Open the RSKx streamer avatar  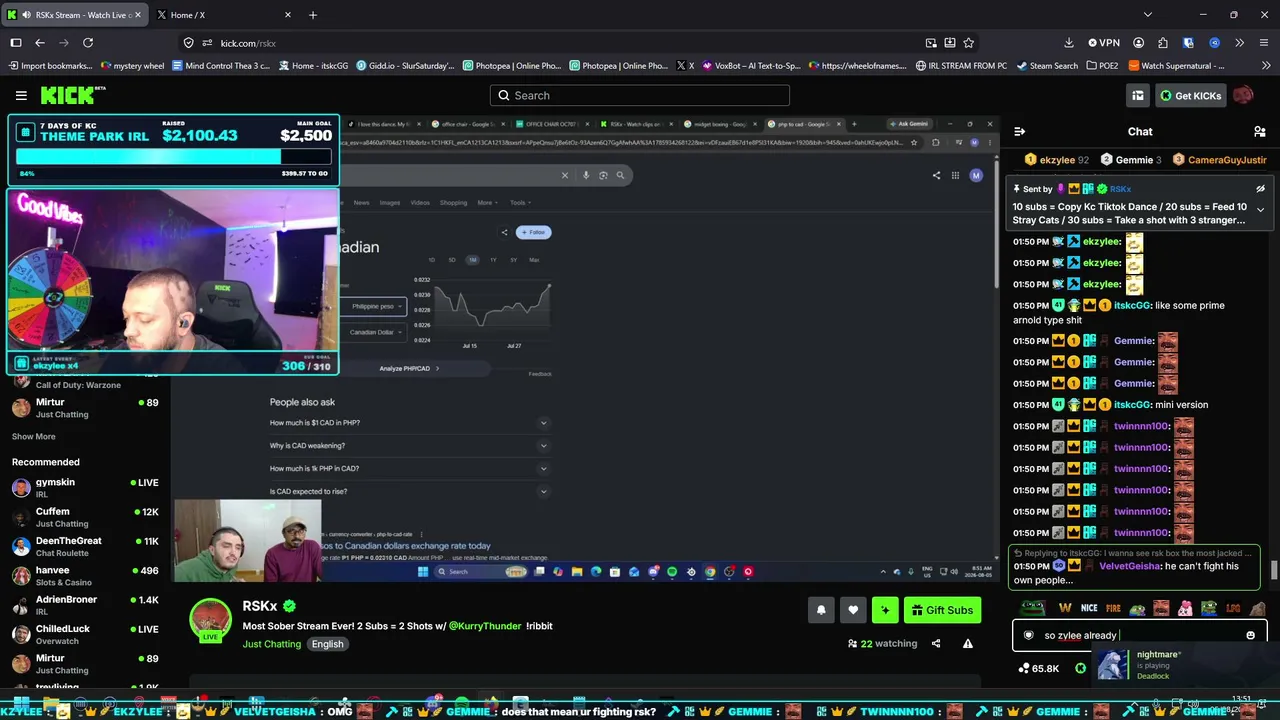(211, 620)
